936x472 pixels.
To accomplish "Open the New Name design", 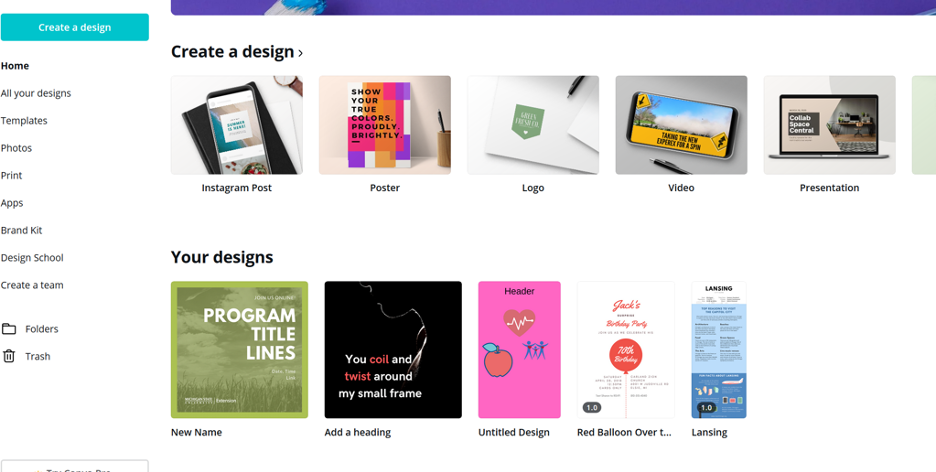I will (x=239, y=349).
